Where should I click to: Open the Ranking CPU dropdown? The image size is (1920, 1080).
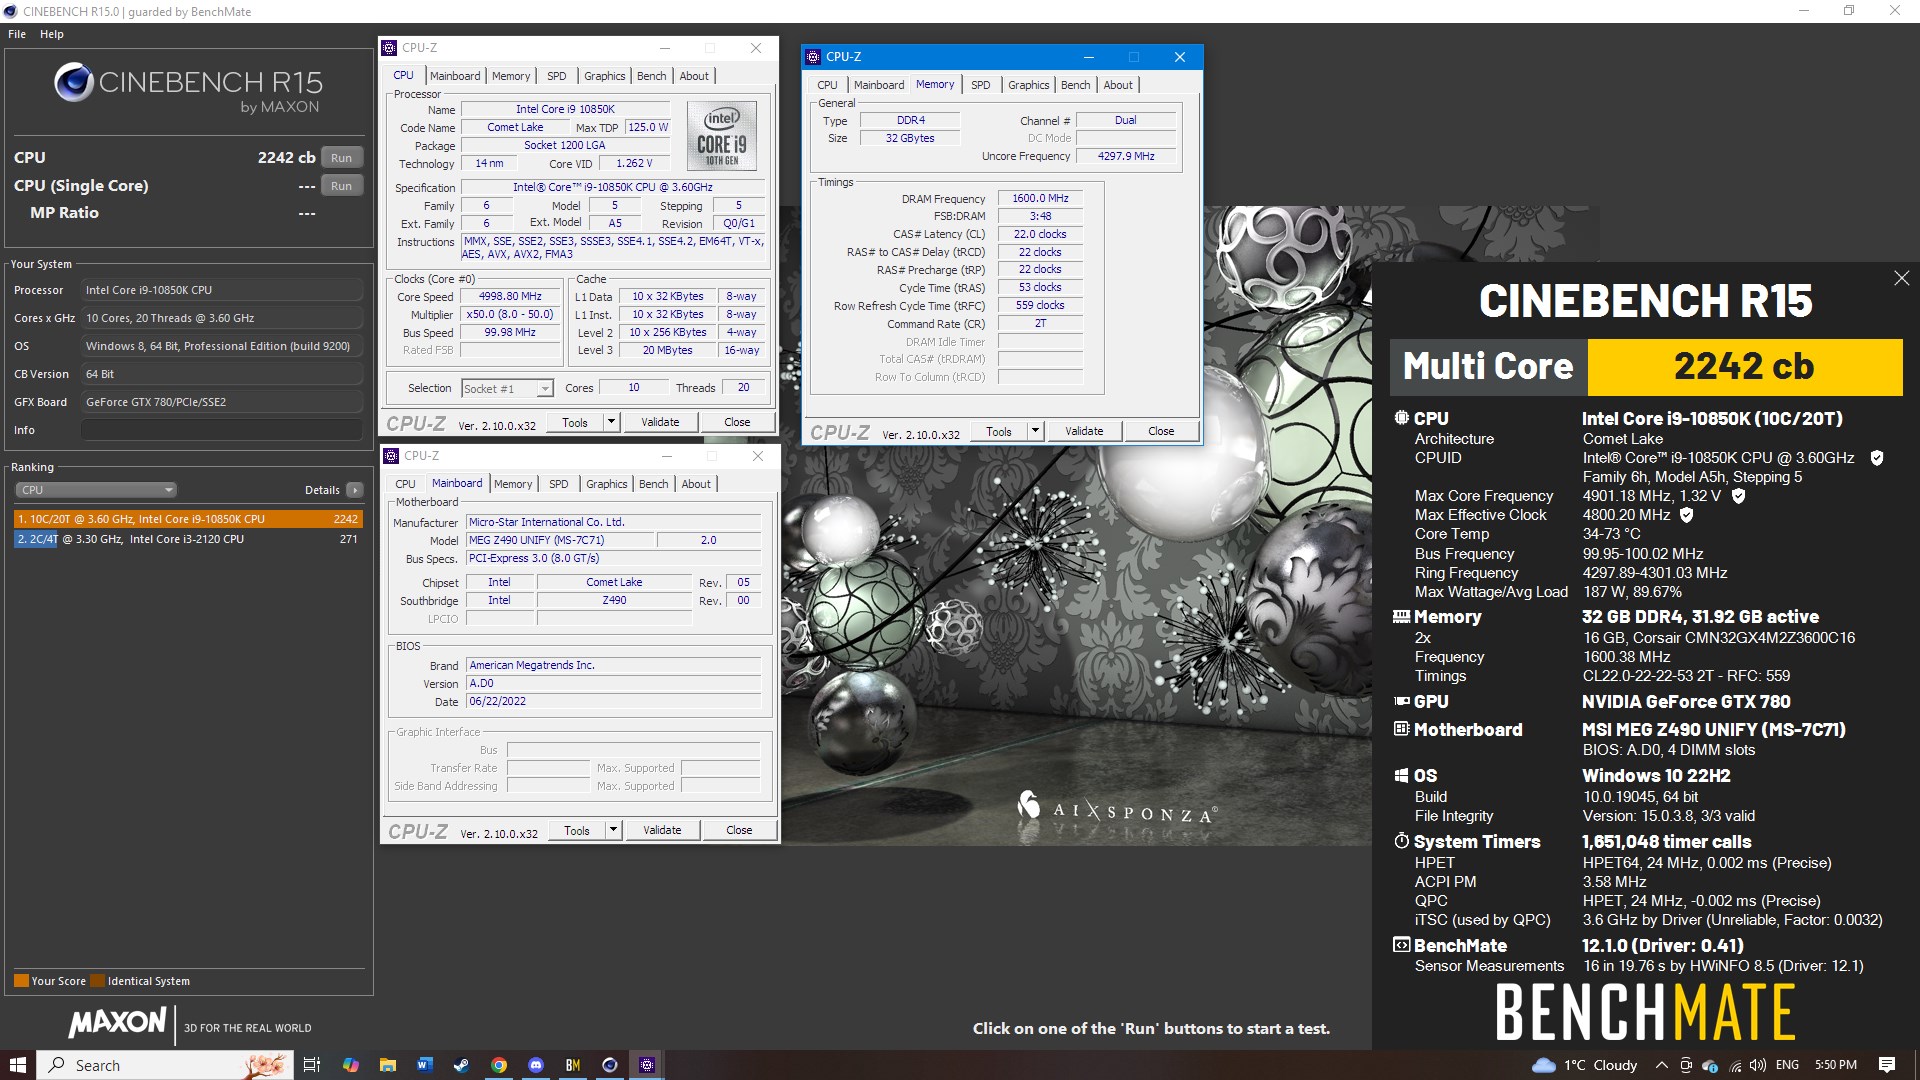point(96,490)
